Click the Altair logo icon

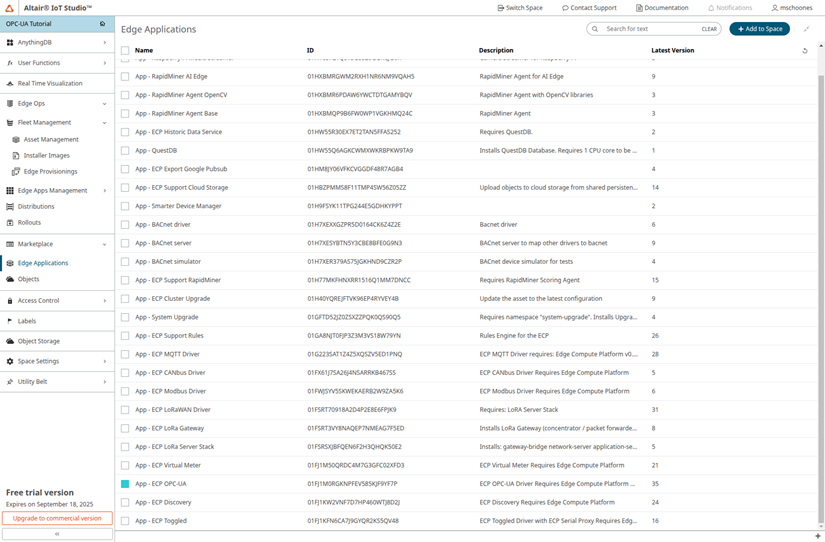coord(9,8)
